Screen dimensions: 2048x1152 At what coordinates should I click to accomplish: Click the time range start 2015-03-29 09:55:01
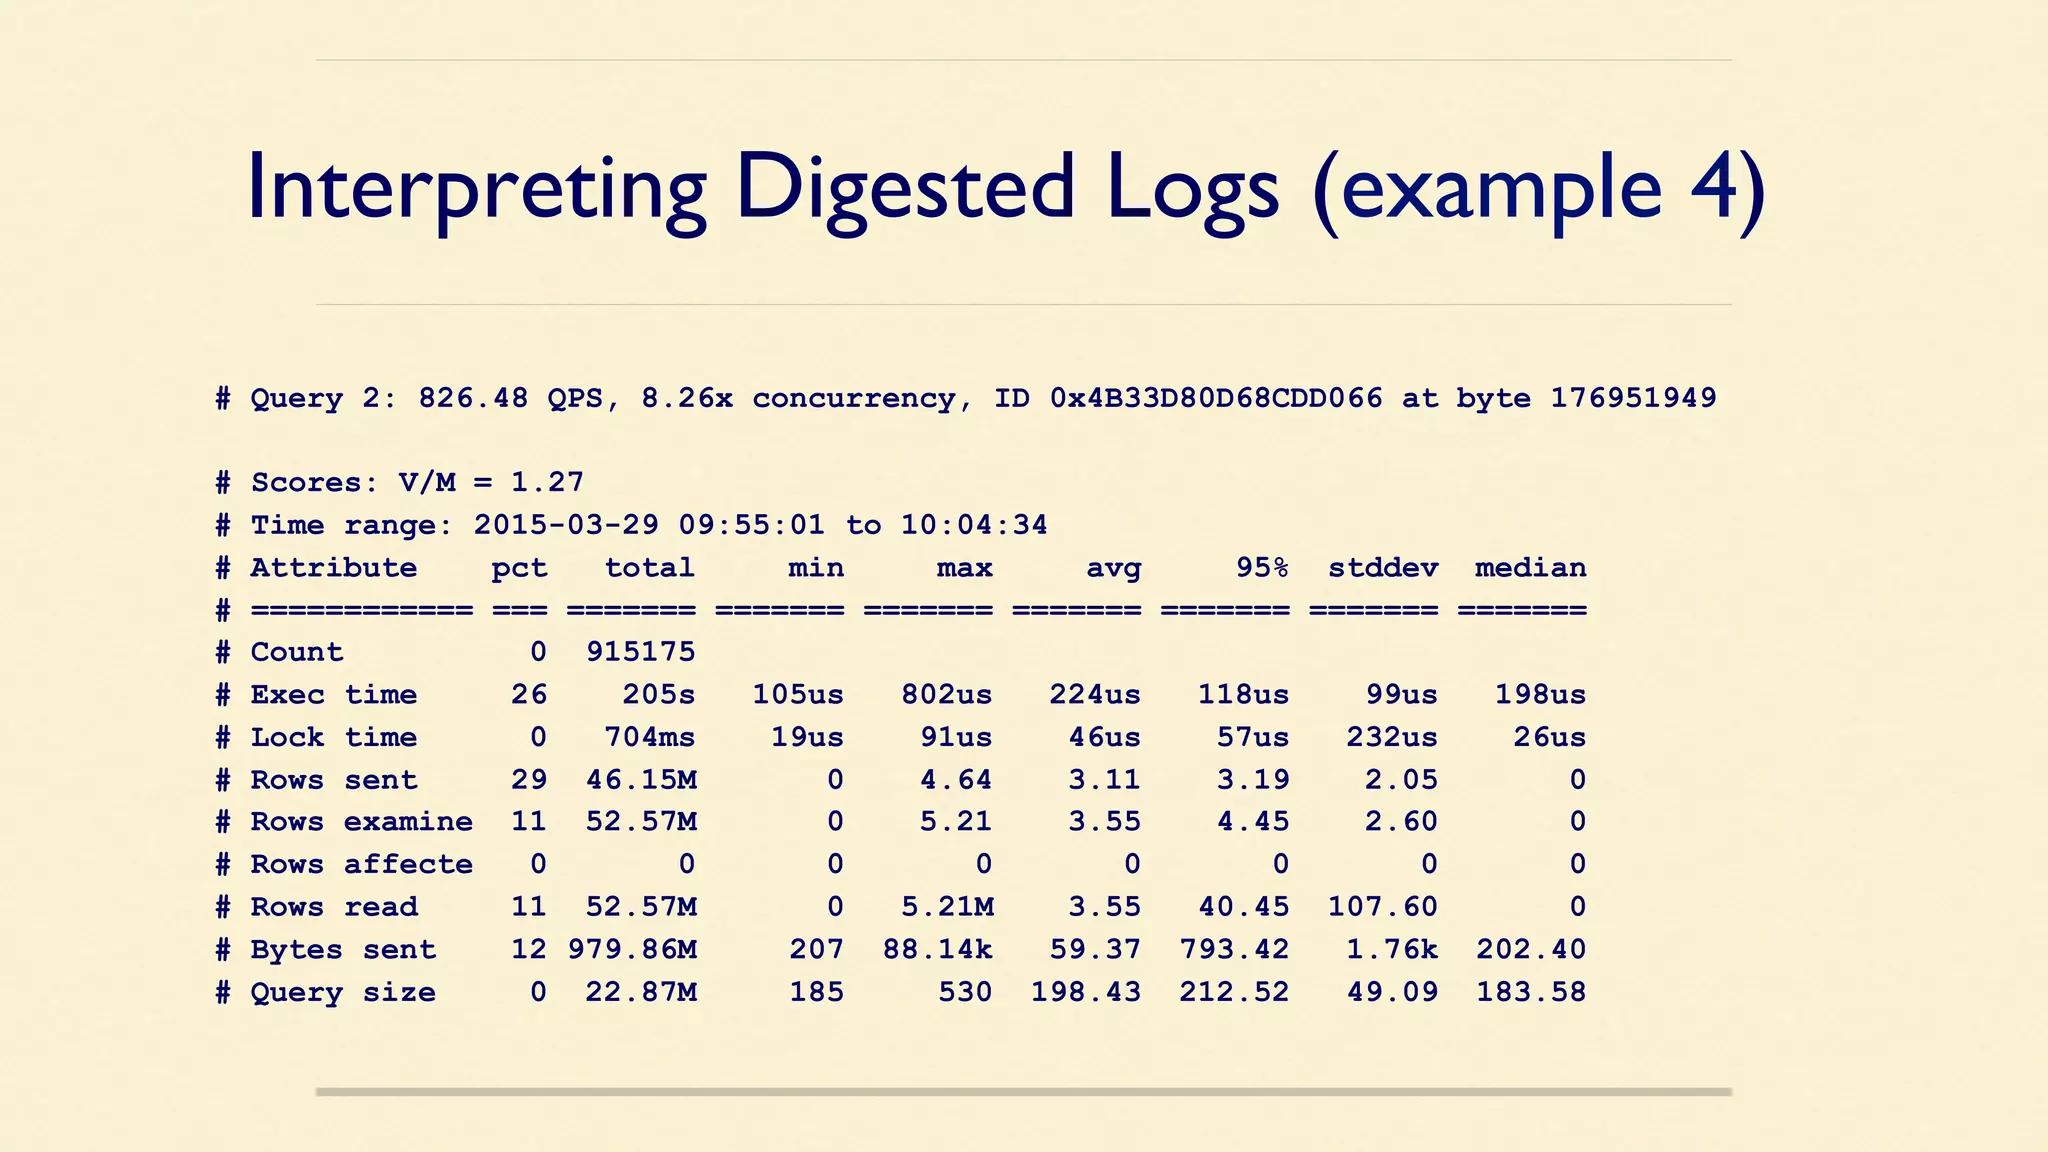649,525
